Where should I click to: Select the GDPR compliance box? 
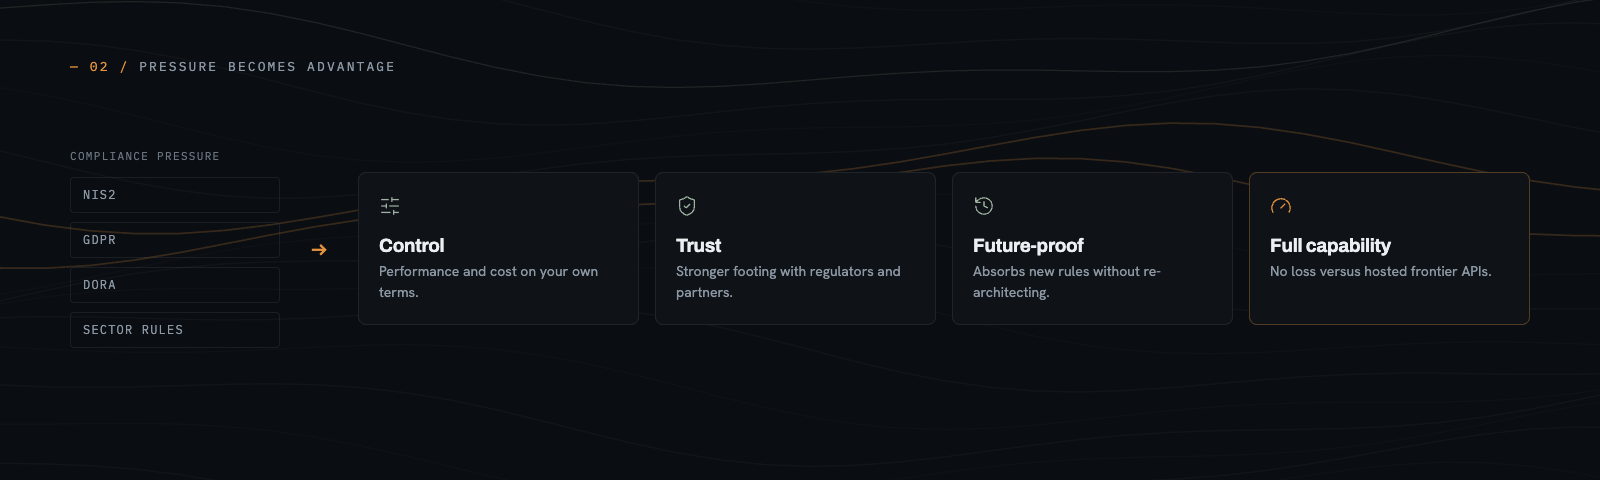click(175, 240)
